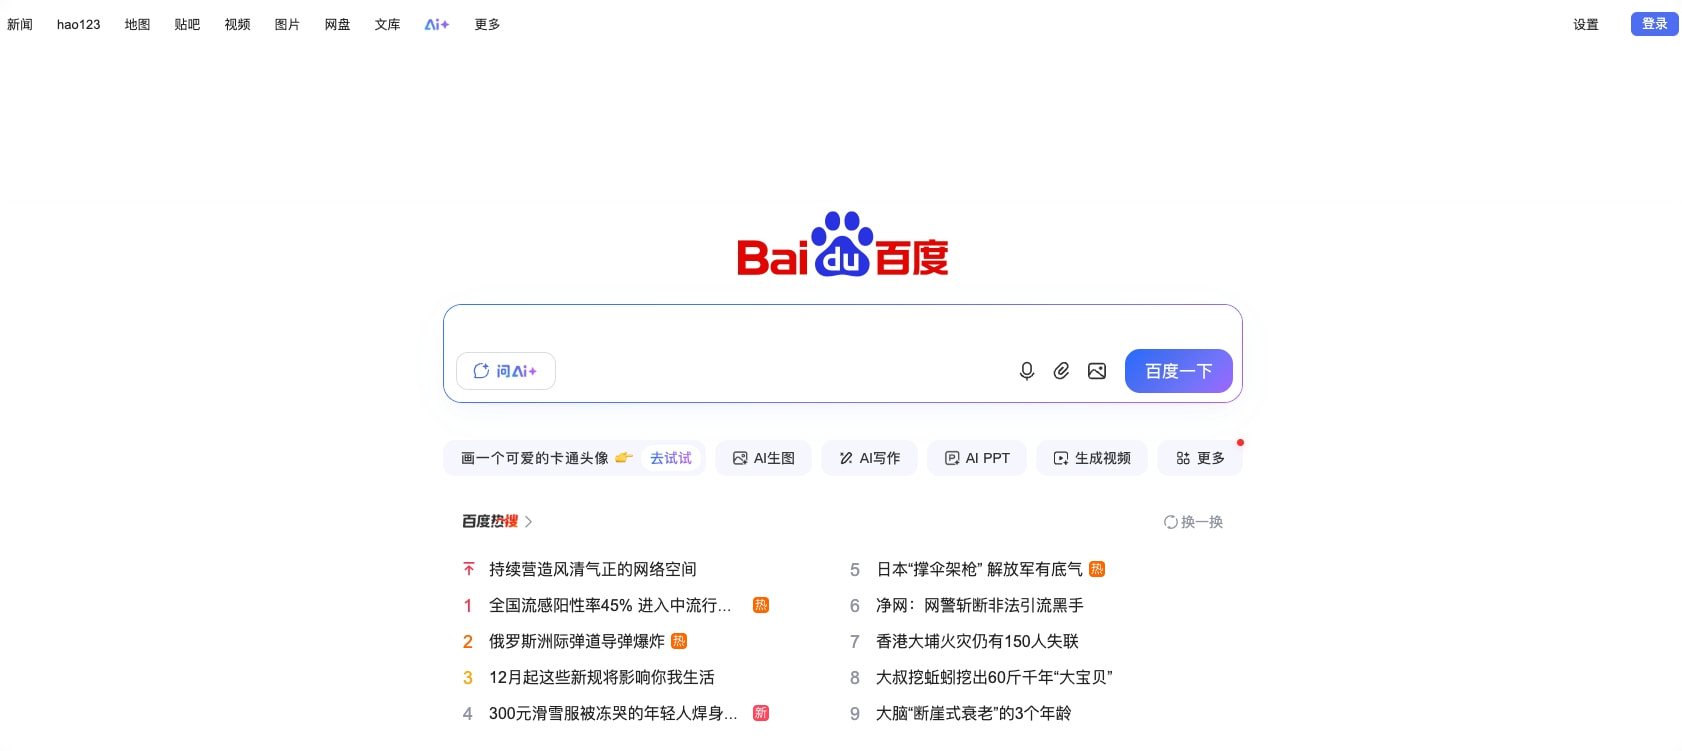Image resolution: width=1682 pixels, height=751 pixels.
Task: Click the 热 badge next to 全国流感阳性率
Action: click(761, 605)
